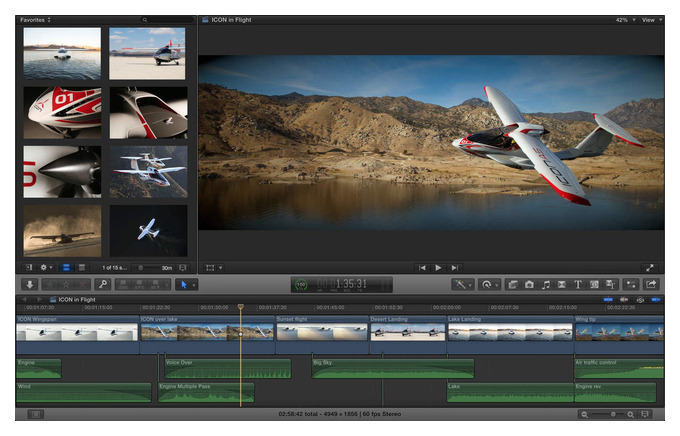Adjust the timeline zoom slider

pyautogui.click(x=607, y=414)
